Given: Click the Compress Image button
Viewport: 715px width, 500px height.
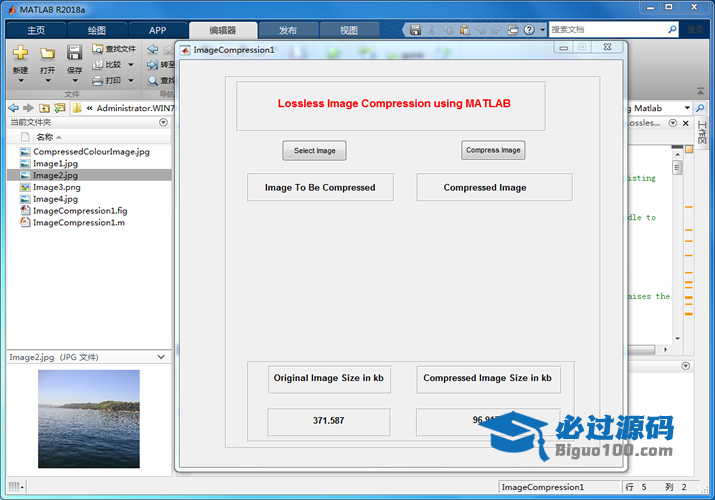Looking at the screenshot, I should (493, 150).
